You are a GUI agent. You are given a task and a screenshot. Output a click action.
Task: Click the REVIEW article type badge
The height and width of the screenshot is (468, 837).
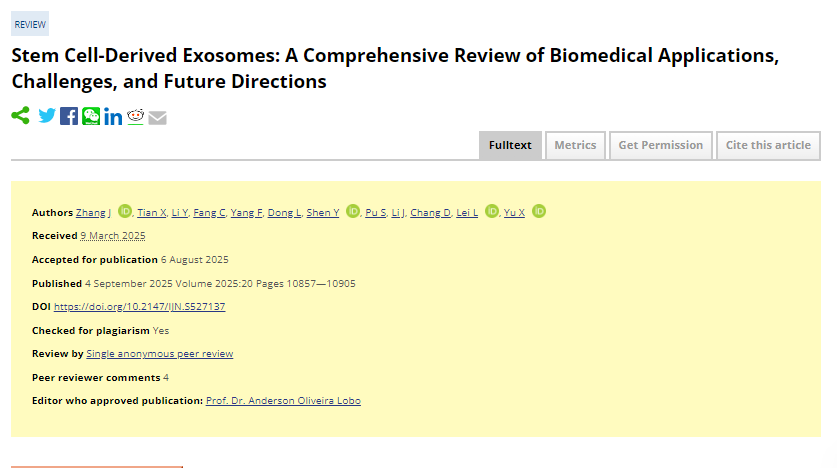[30, 24]
